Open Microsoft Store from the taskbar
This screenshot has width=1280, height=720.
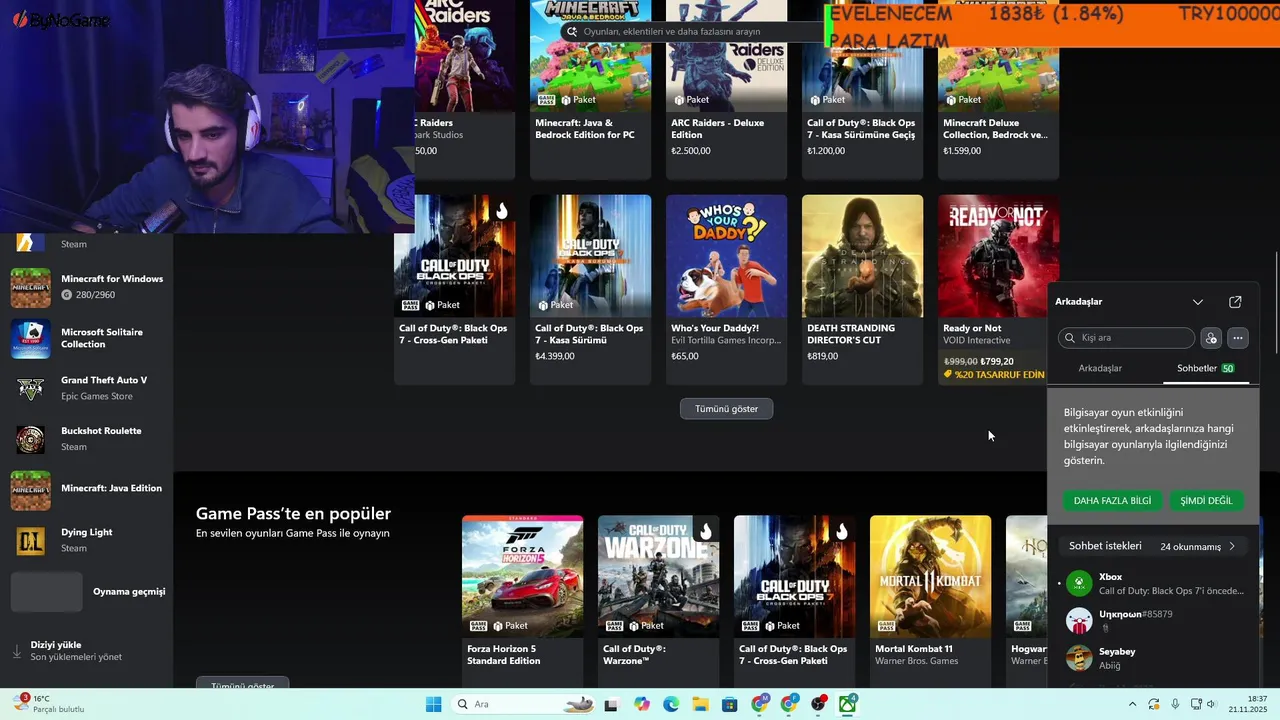[x=729, y=704]
